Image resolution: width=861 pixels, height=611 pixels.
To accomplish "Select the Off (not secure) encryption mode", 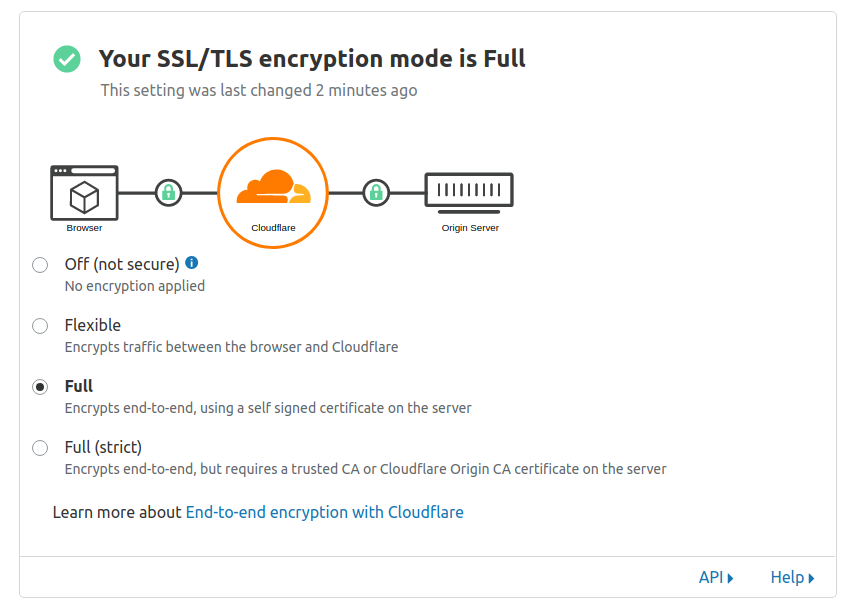I will click(x=40, y=264).
